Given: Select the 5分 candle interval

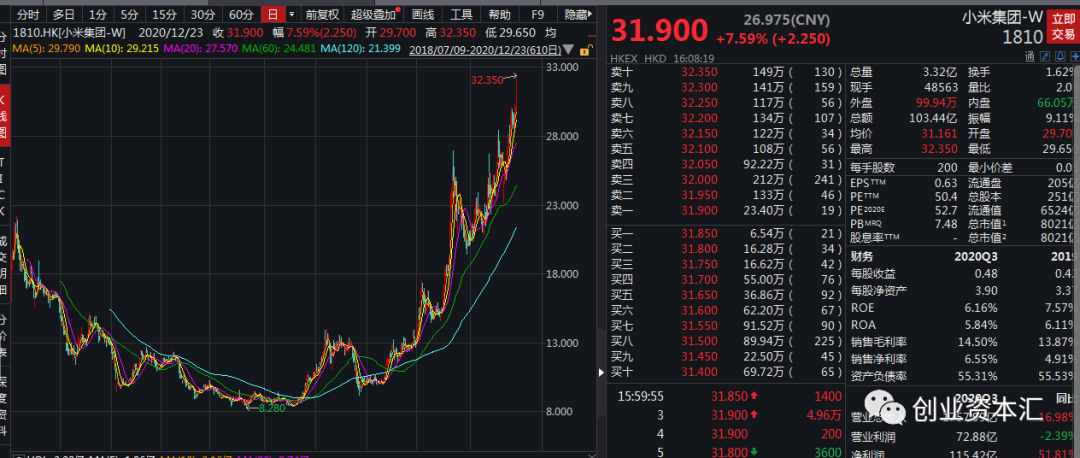Looking at the screenshot, I should click(x=129, y=14).
